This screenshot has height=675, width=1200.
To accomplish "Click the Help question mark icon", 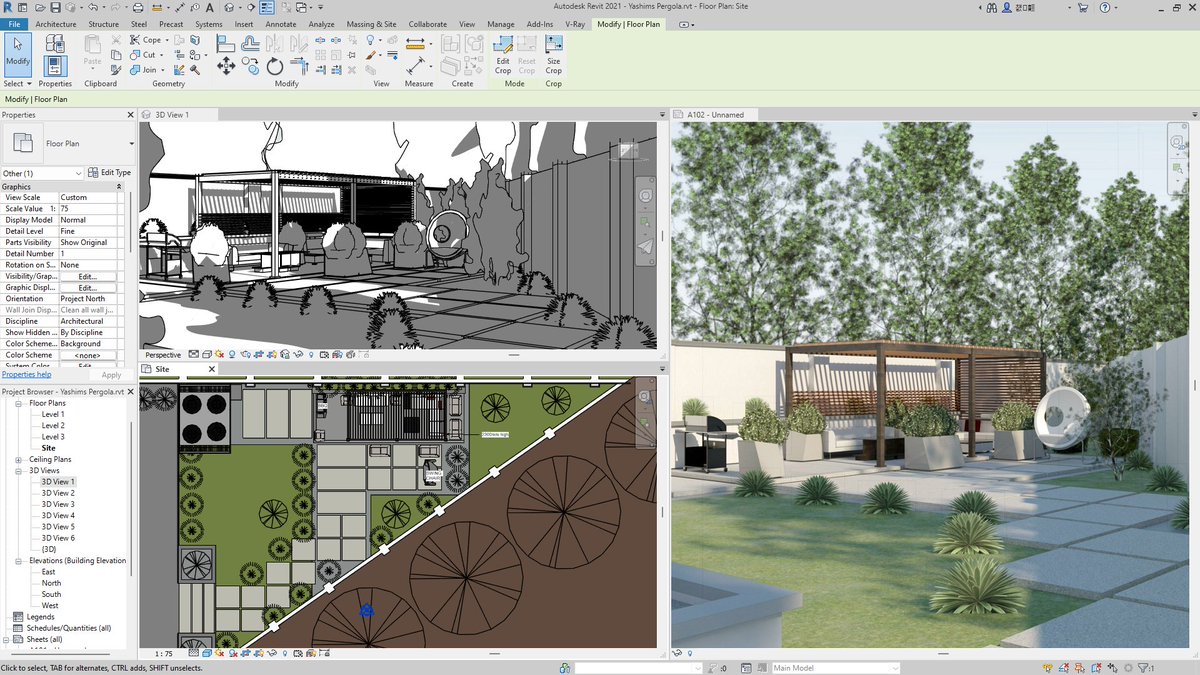I will [x=1105, y=8].
